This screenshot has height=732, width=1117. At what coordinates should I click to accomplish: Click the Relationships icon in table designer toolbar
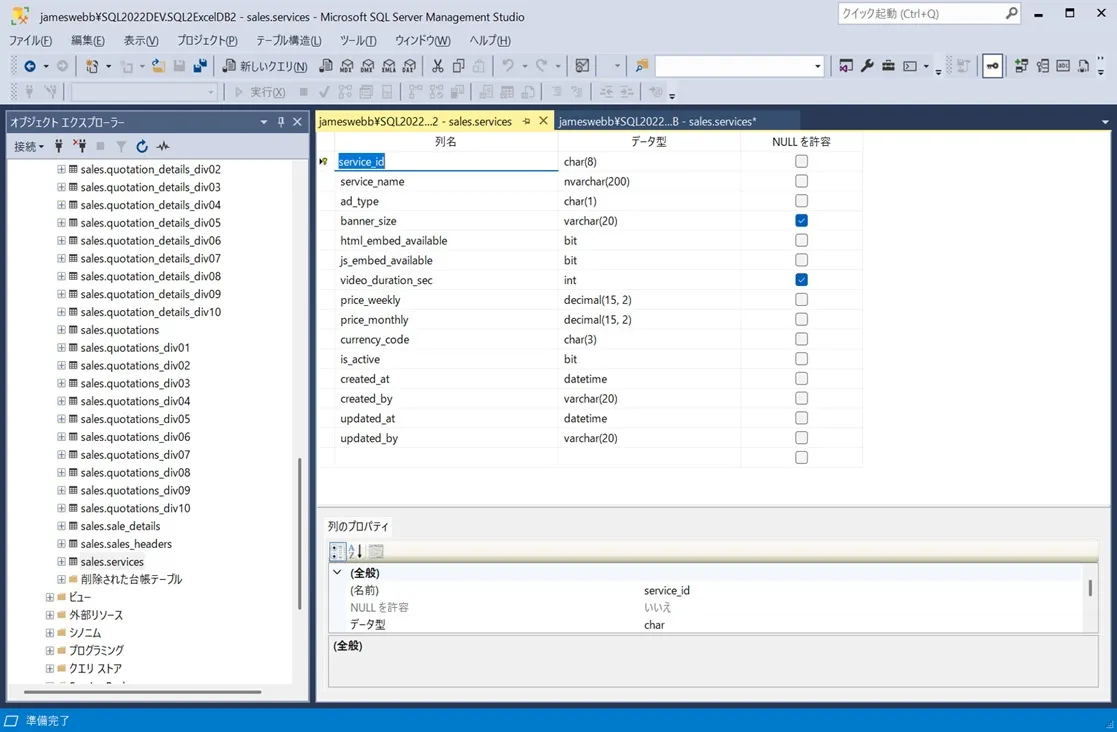1021,66
